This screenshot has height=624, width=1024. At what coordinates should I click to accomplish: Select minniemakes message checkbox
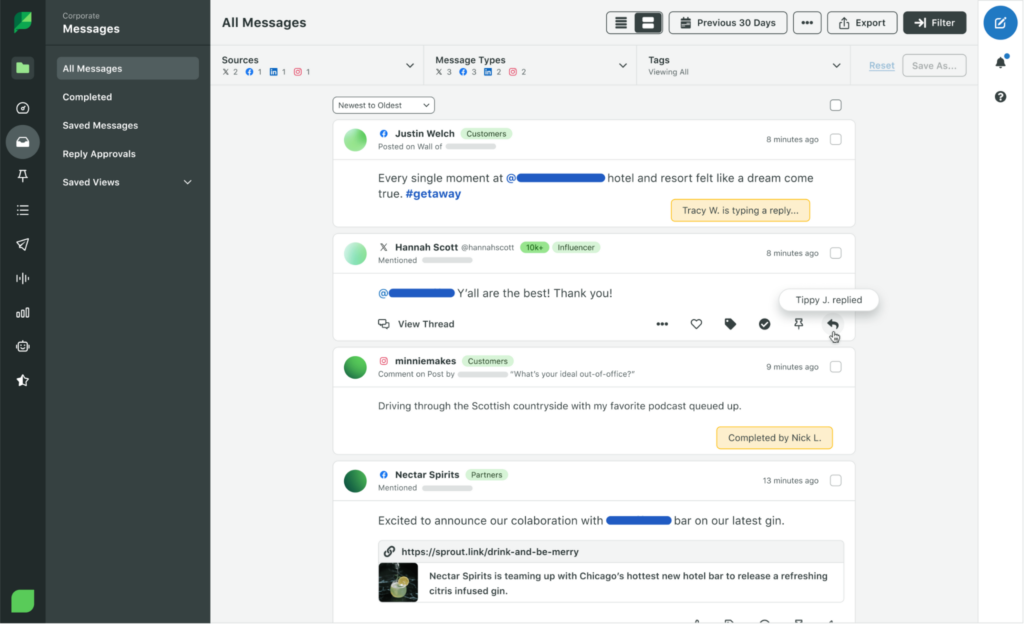[835, 367]
